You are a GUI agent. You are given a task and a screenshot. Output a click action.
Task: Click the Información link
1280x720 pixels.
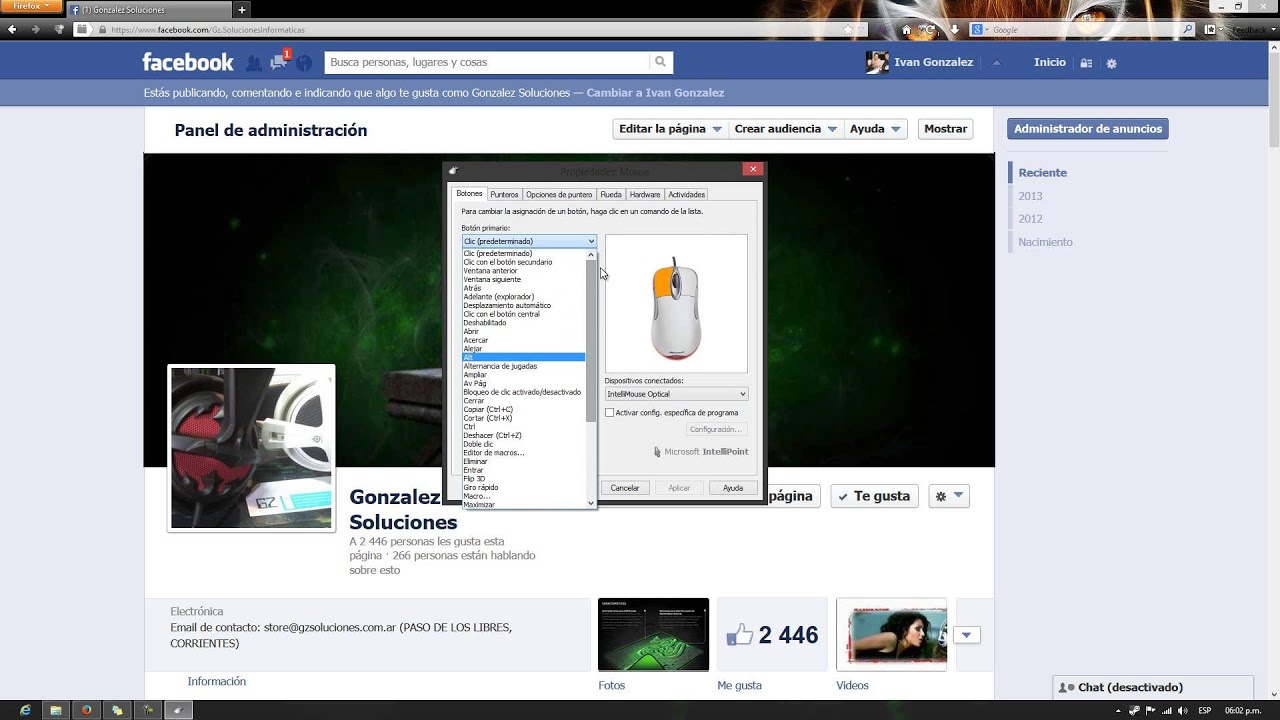[217, 681]
